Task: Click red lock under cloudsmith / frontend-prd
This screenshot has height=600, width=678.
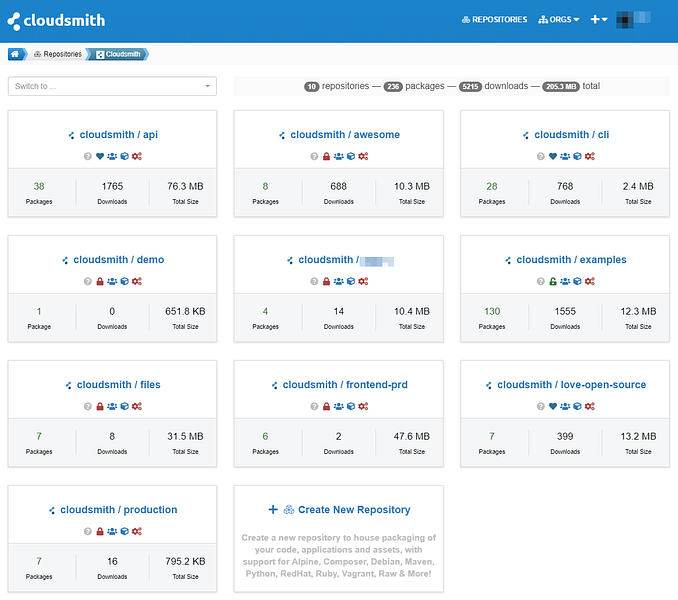Action: click(326, 406)
